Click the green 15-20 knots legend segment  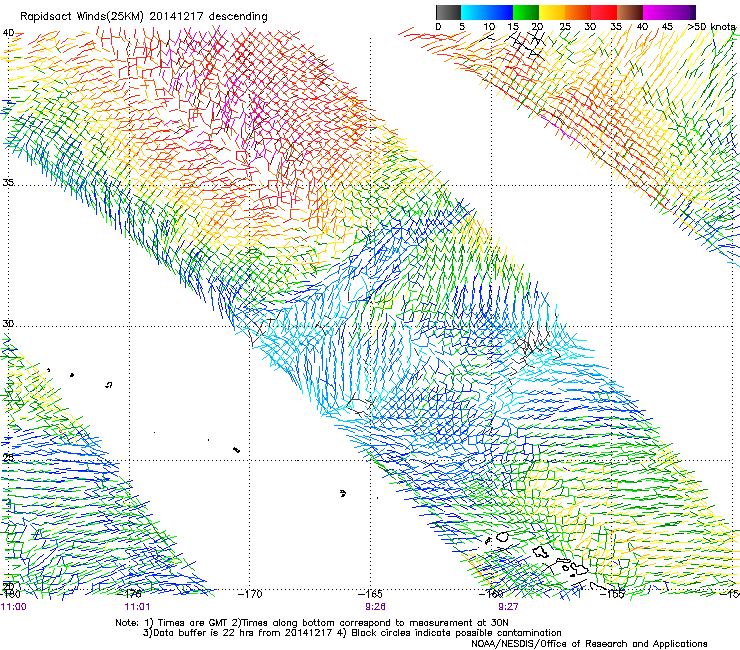click(526, 12)
